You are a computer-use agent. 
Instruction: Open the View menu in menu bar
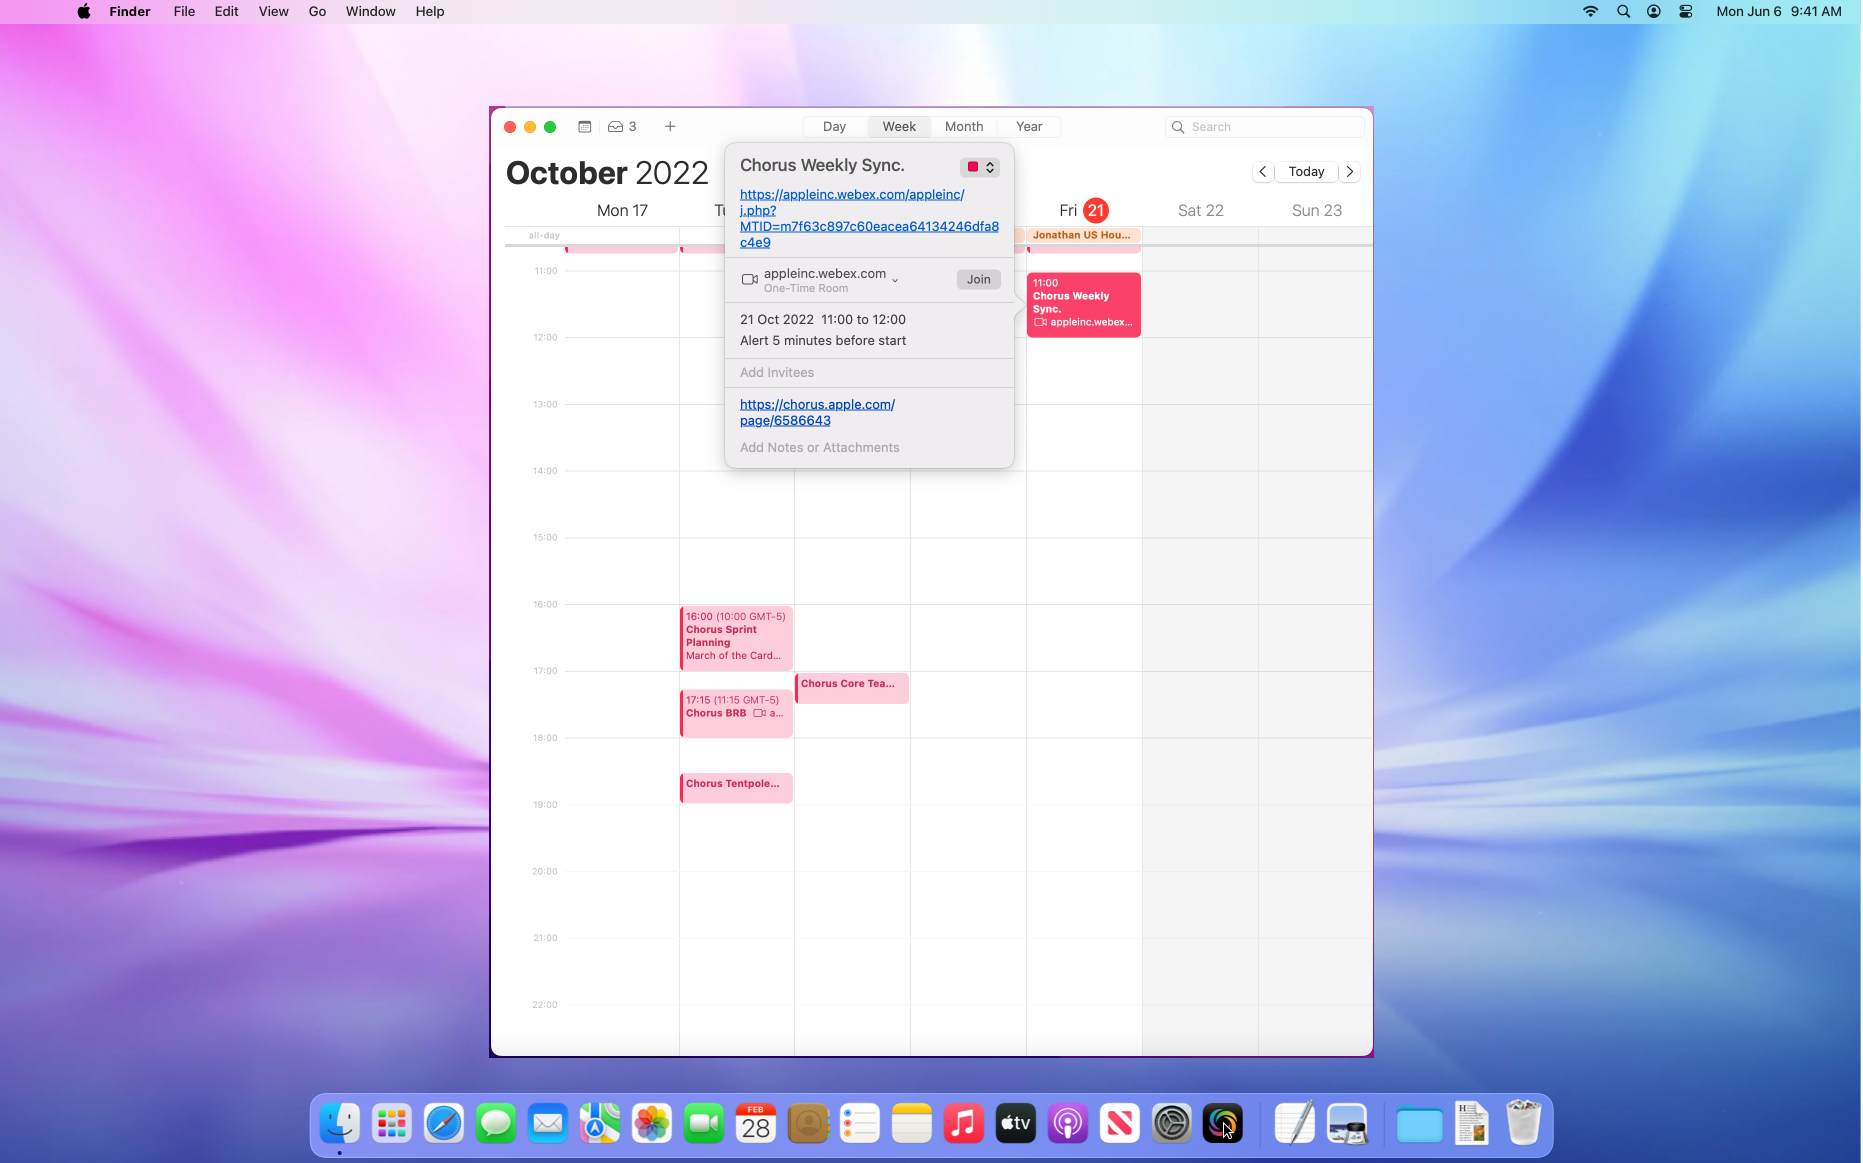[x=273, y=12]
